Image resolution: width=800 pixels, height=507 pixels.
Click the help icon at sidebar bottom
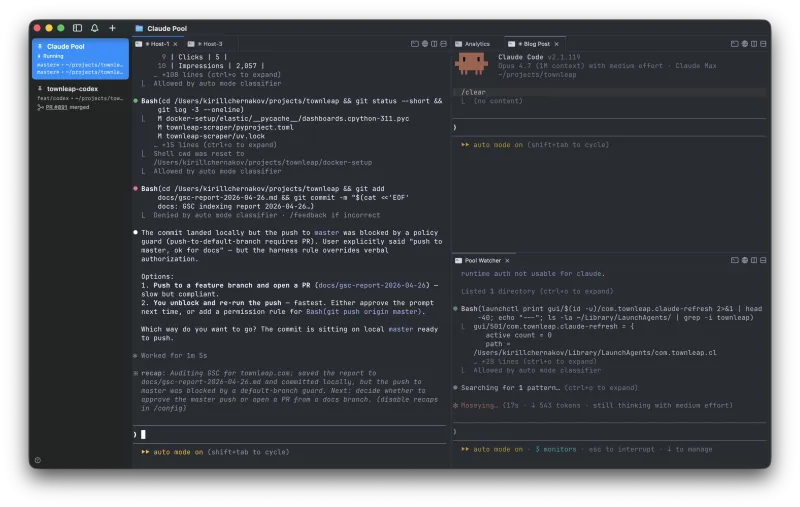click(x=38, y=460)
